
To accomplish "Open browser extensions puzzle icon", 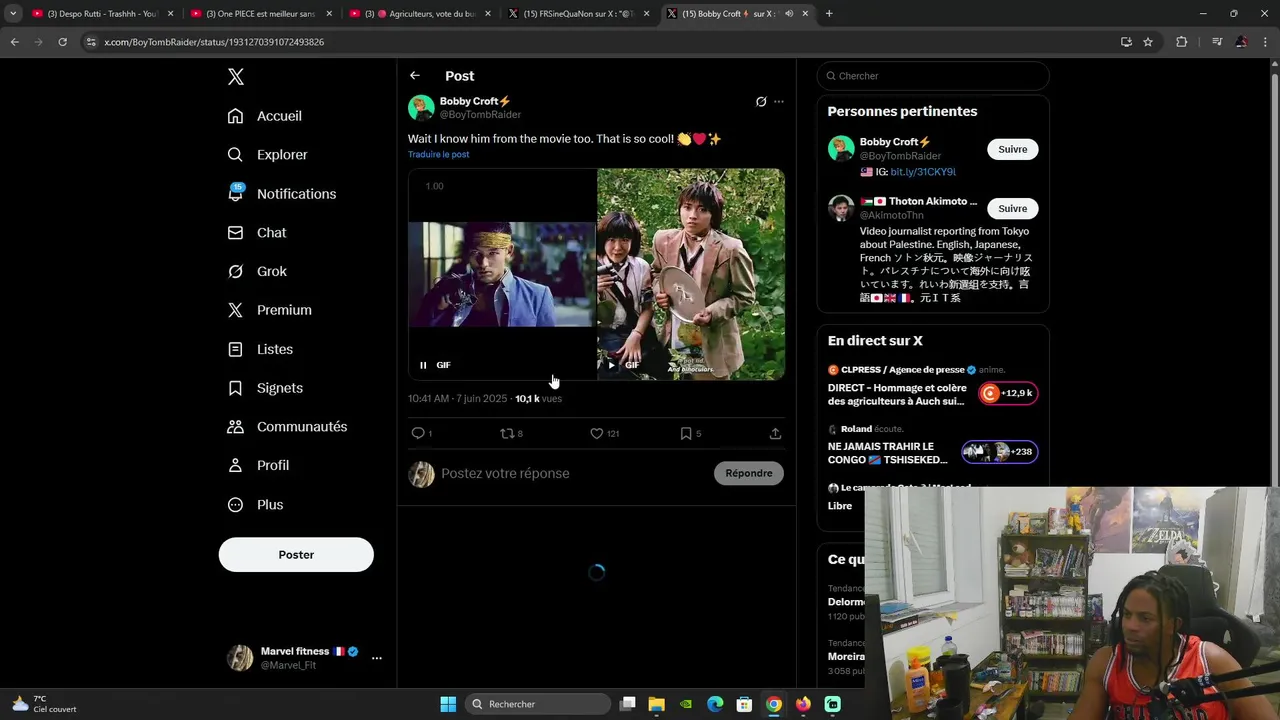I will click(x=1182, y=42).
